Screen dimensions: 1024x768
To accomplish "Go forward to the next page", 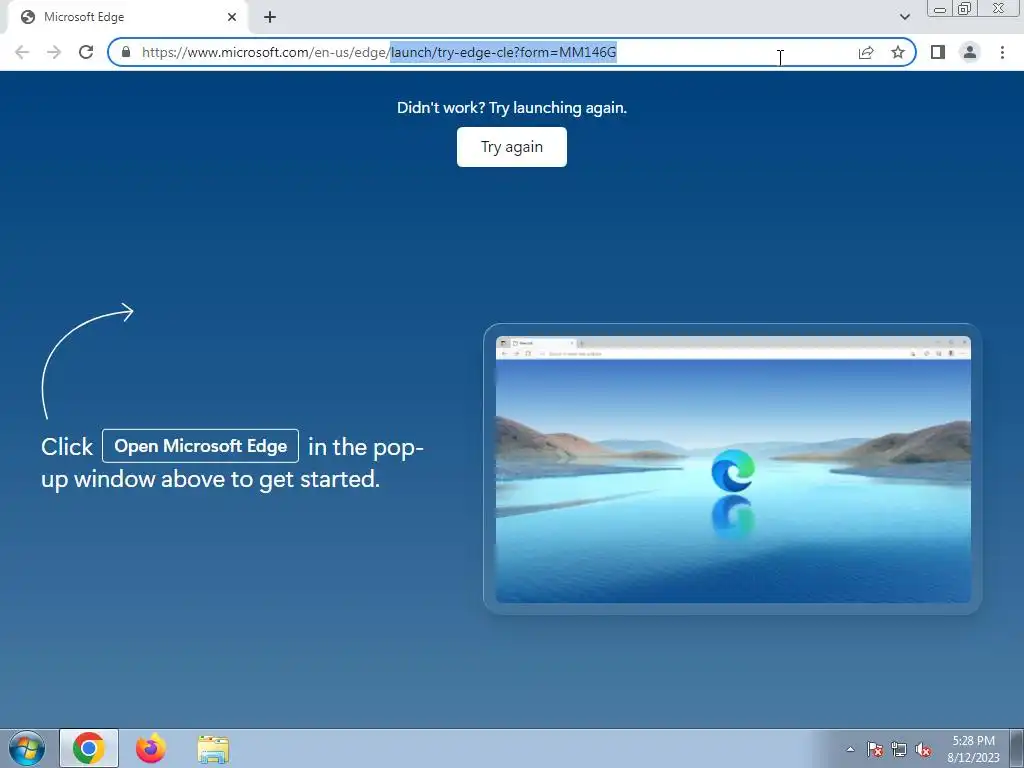I will 54,52.
